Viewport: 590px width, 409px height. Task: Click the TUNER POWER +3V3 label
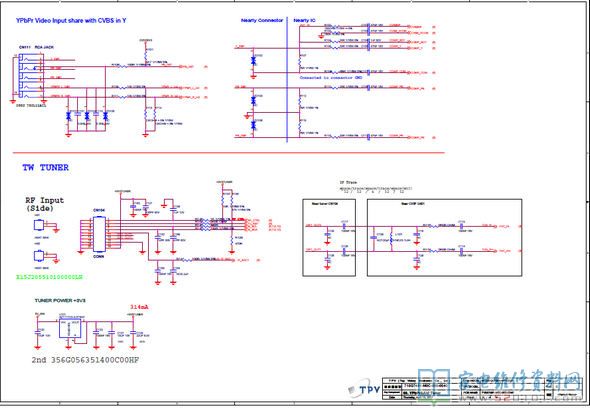[x=60, y=300]
